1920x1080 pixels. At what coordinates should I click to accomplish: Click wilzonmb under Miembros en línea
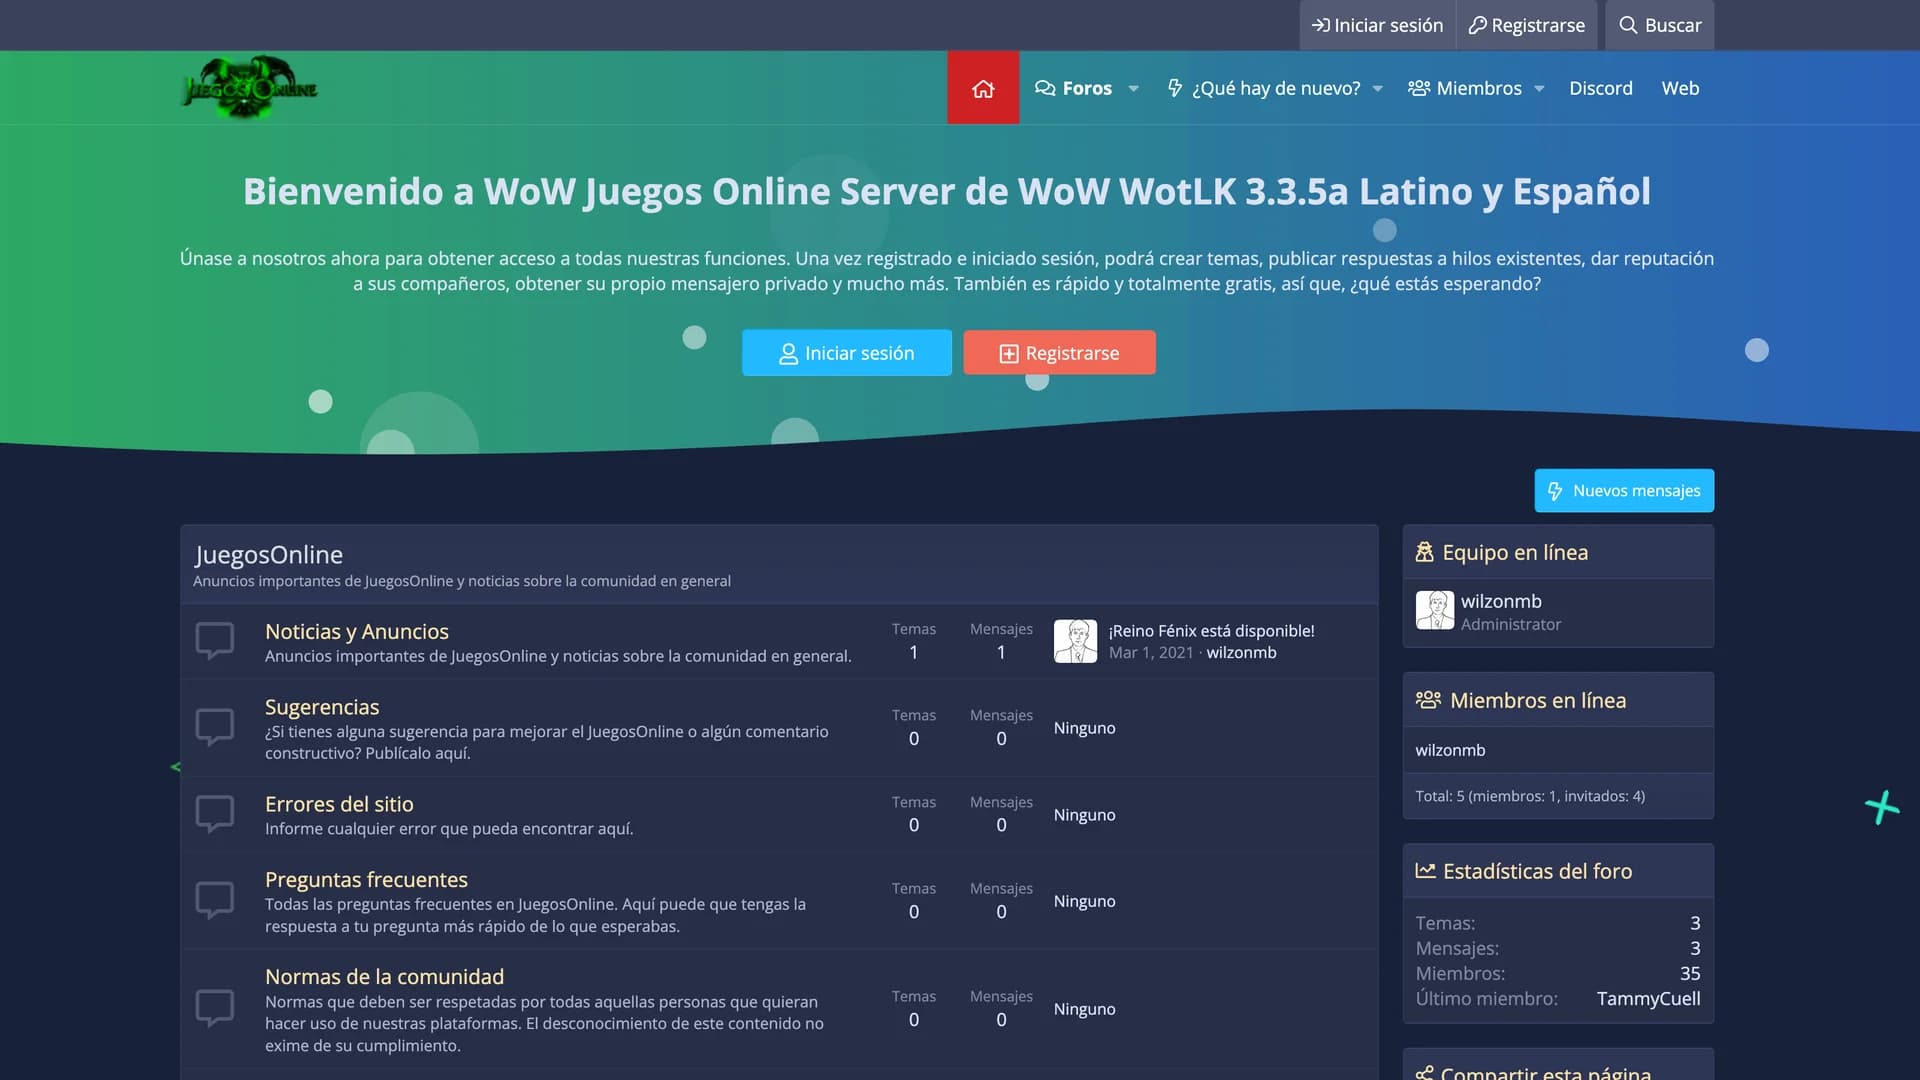(1450, 750)
